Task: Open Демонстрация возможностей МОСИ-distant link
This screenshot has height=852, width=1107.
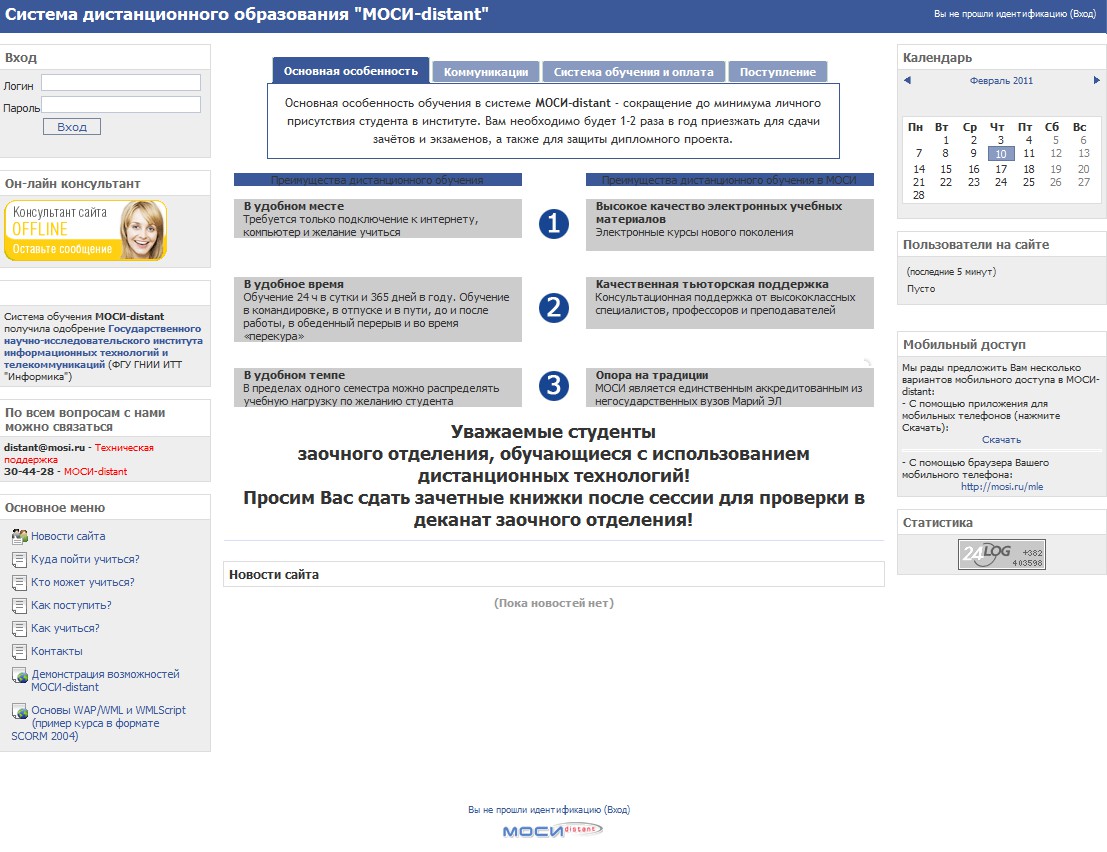Action: 105,681
